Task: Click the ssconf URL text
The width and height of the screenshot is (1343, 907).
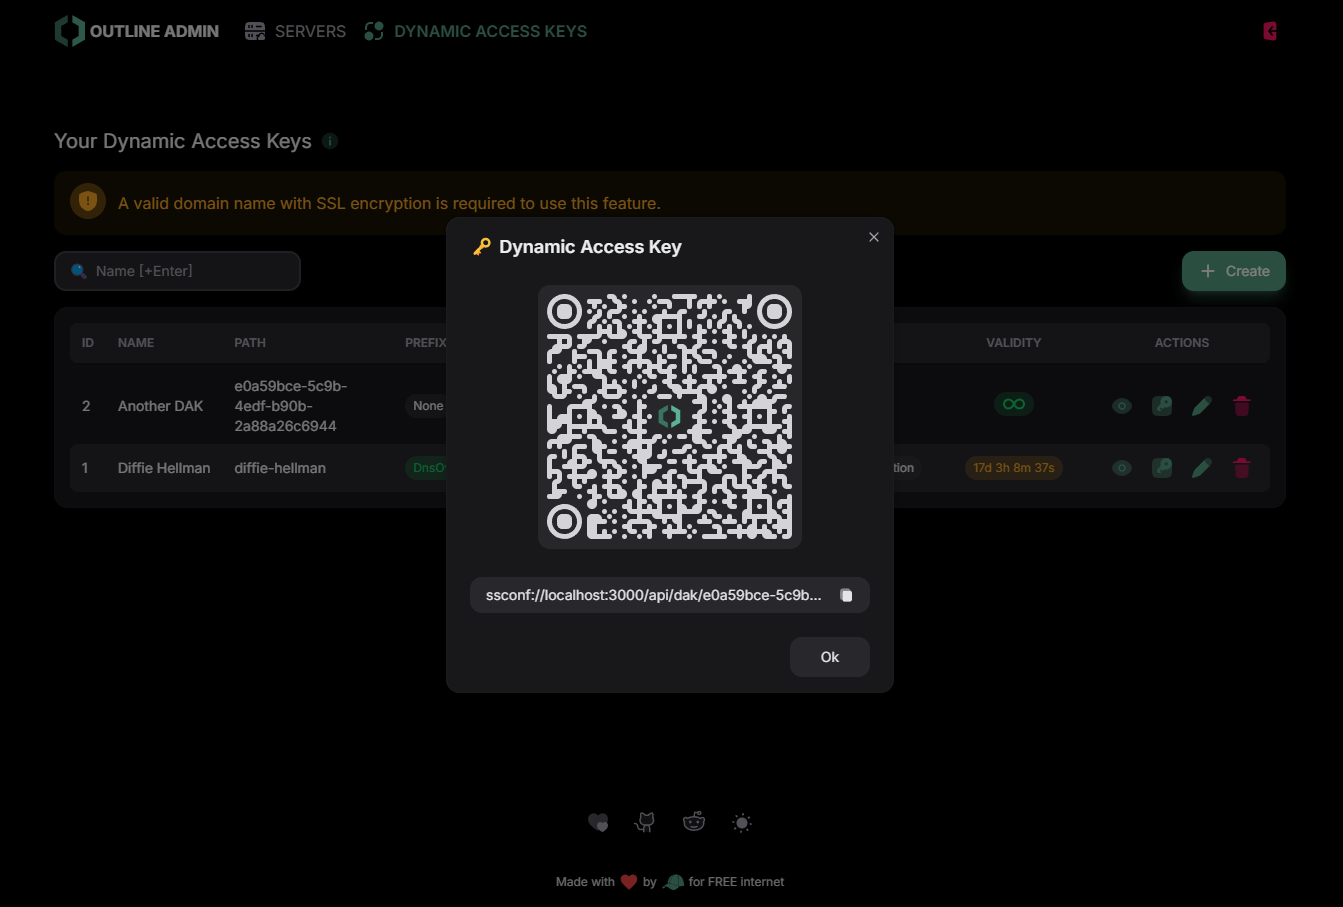Action: [653, 595]
